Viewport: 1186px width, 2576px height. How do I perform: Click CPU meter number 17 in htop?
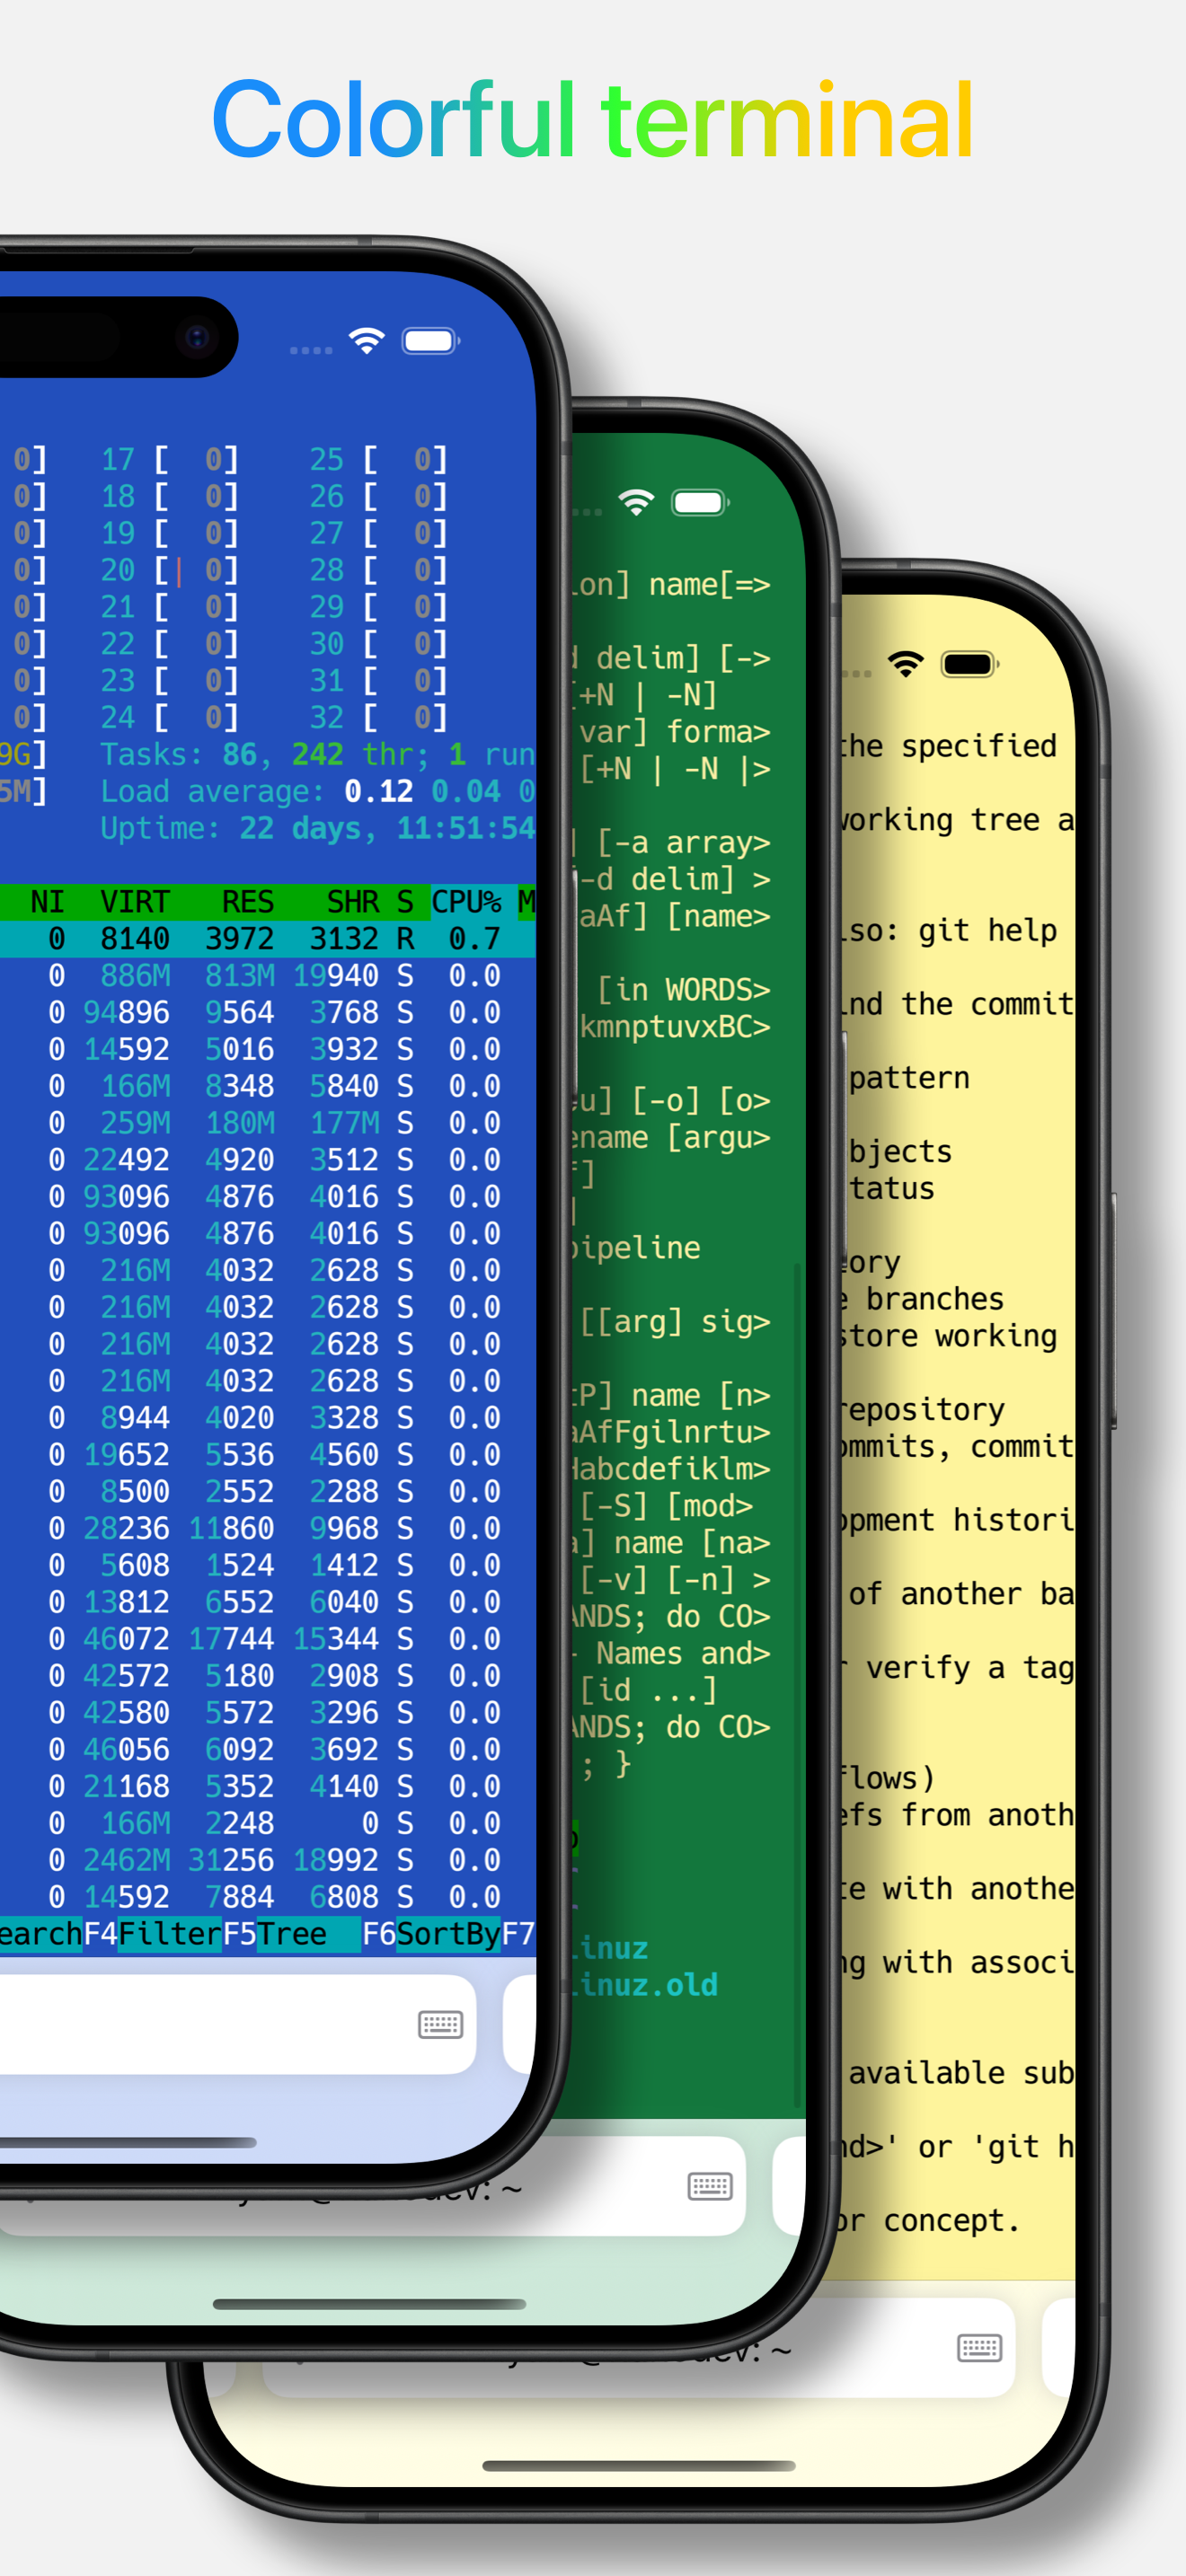coord(169,460)
